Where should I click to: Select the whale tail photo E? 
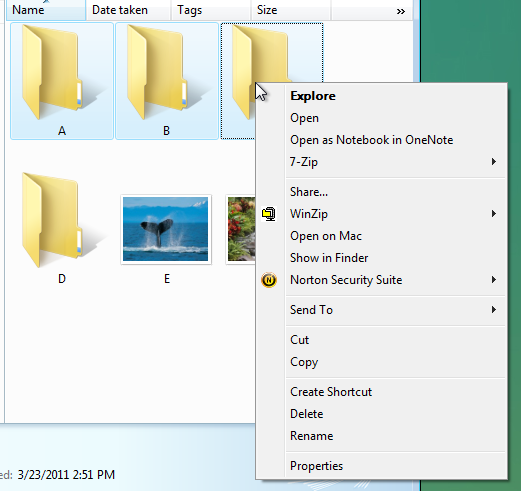click(166, 229)
